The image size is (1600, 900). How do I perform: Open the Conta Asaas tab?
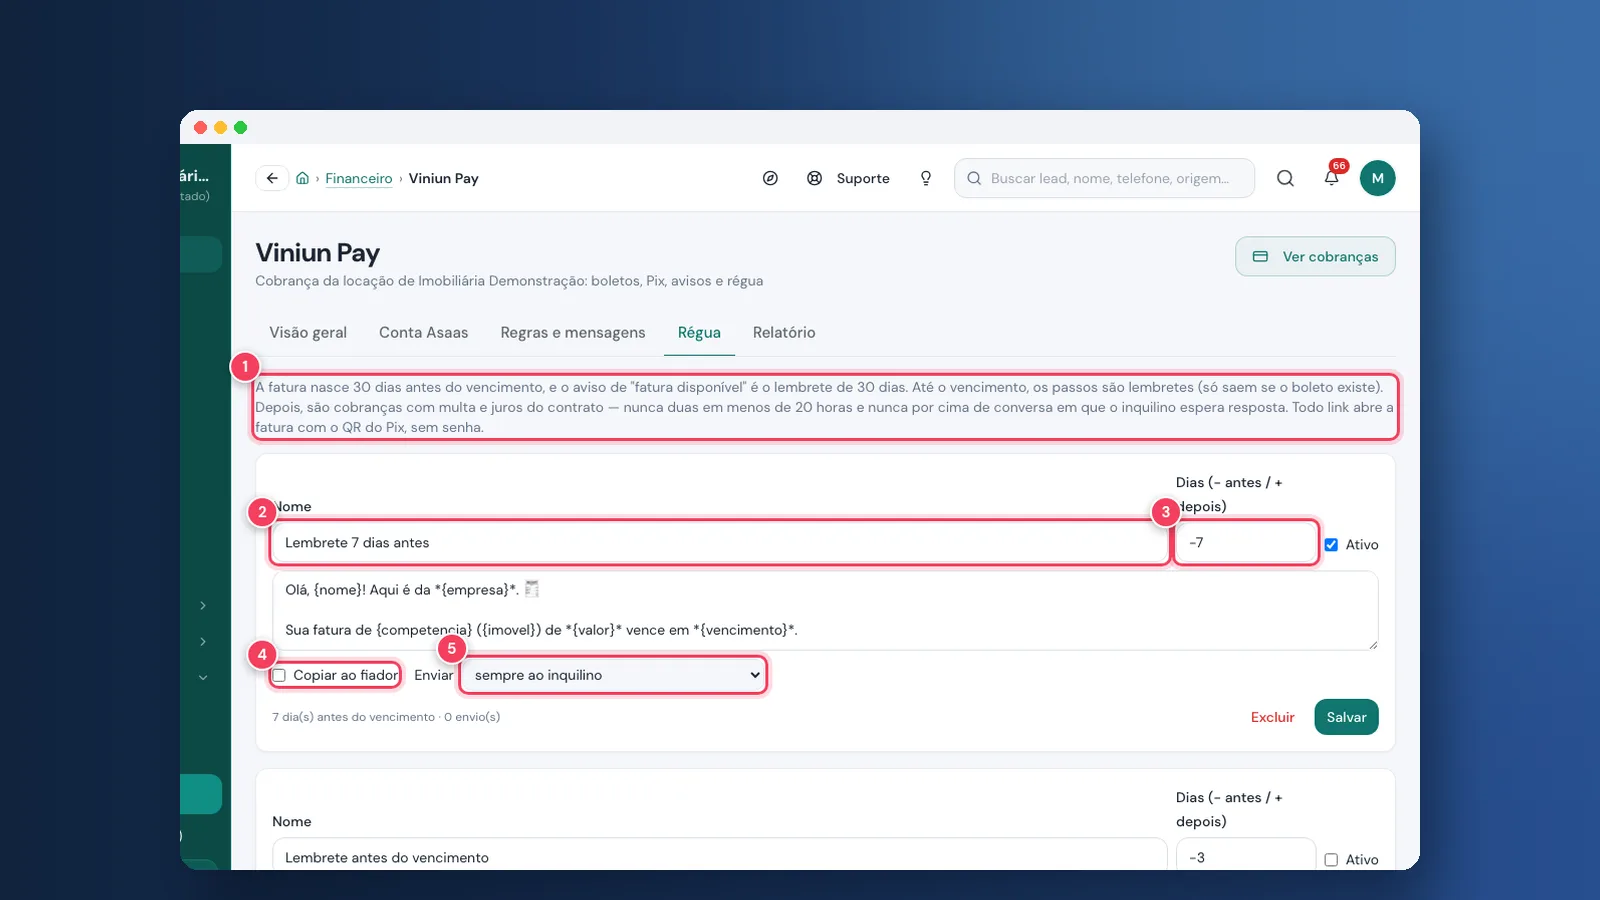(x=423, y=333)
